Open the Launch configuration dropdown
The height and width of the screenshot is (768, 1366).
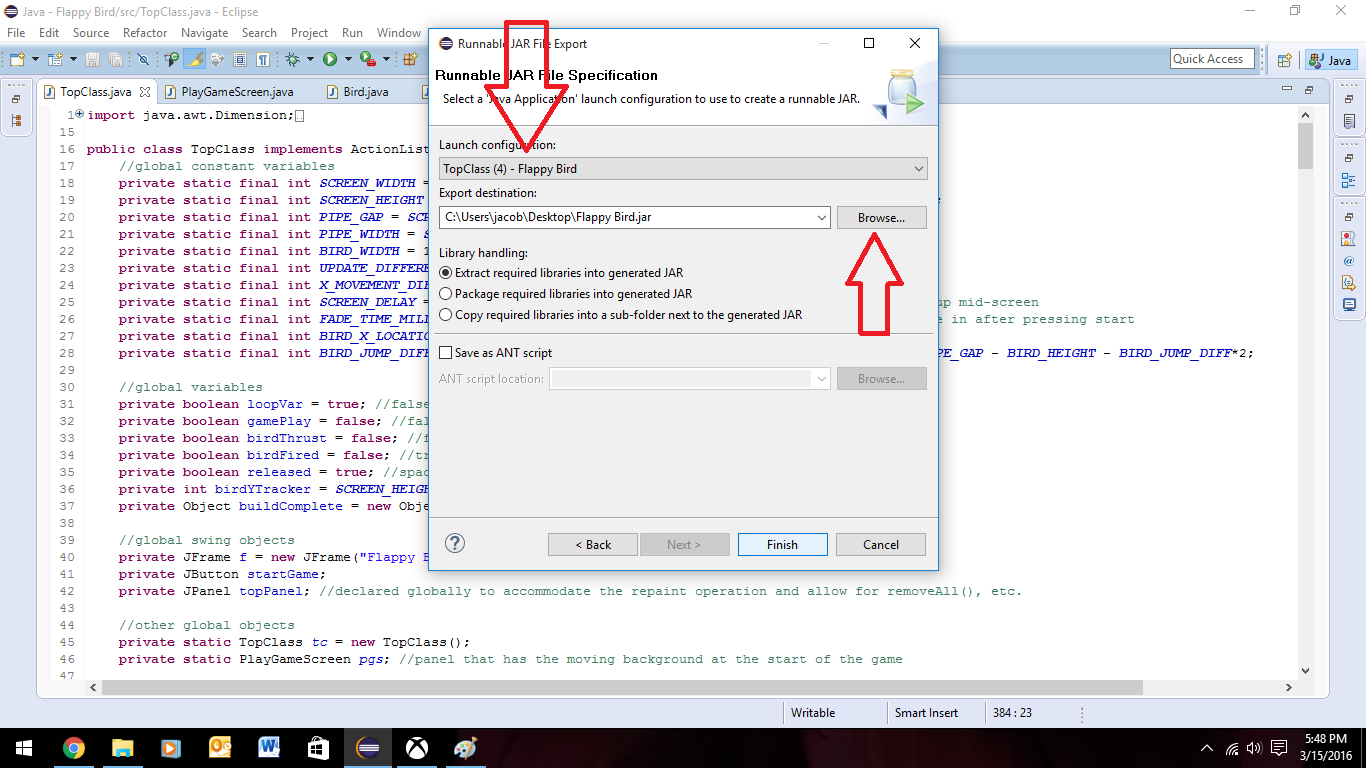918,168
